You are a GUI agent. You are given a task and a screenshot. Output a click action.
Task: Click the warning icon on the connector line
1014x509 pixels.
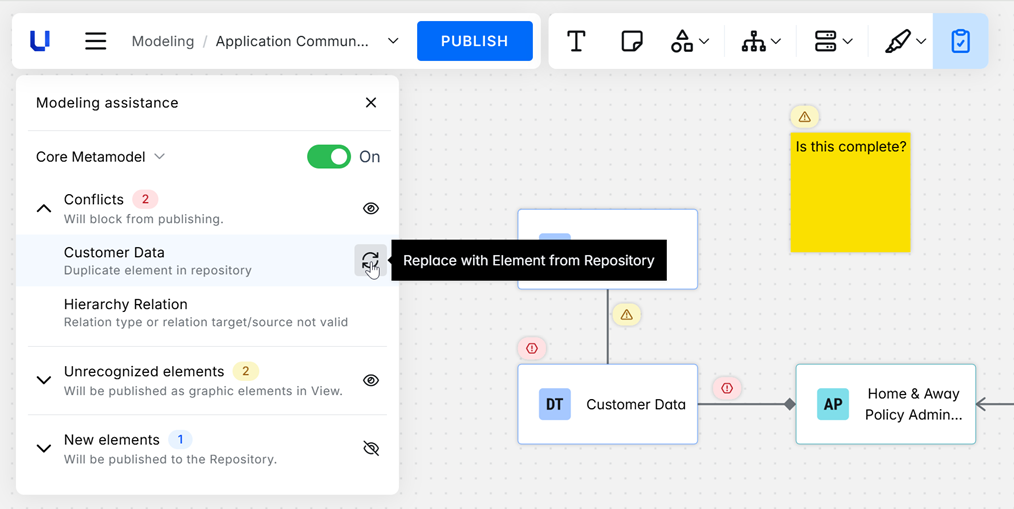pos(627,315)
